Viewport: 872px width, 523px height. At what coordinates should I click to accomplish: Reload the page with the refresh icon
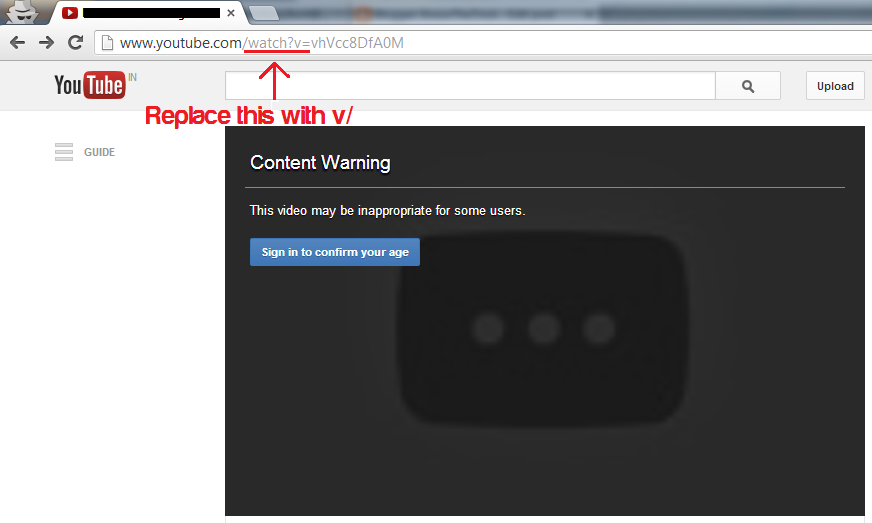(x=76, y=42)
